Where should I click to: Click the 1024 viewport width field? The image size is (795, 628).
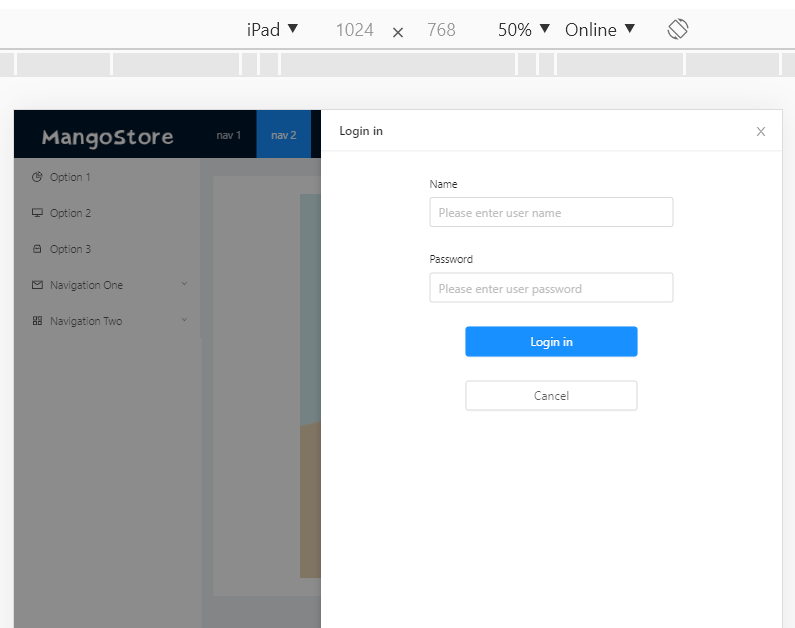pyautogui.click(x=354, y=30)
